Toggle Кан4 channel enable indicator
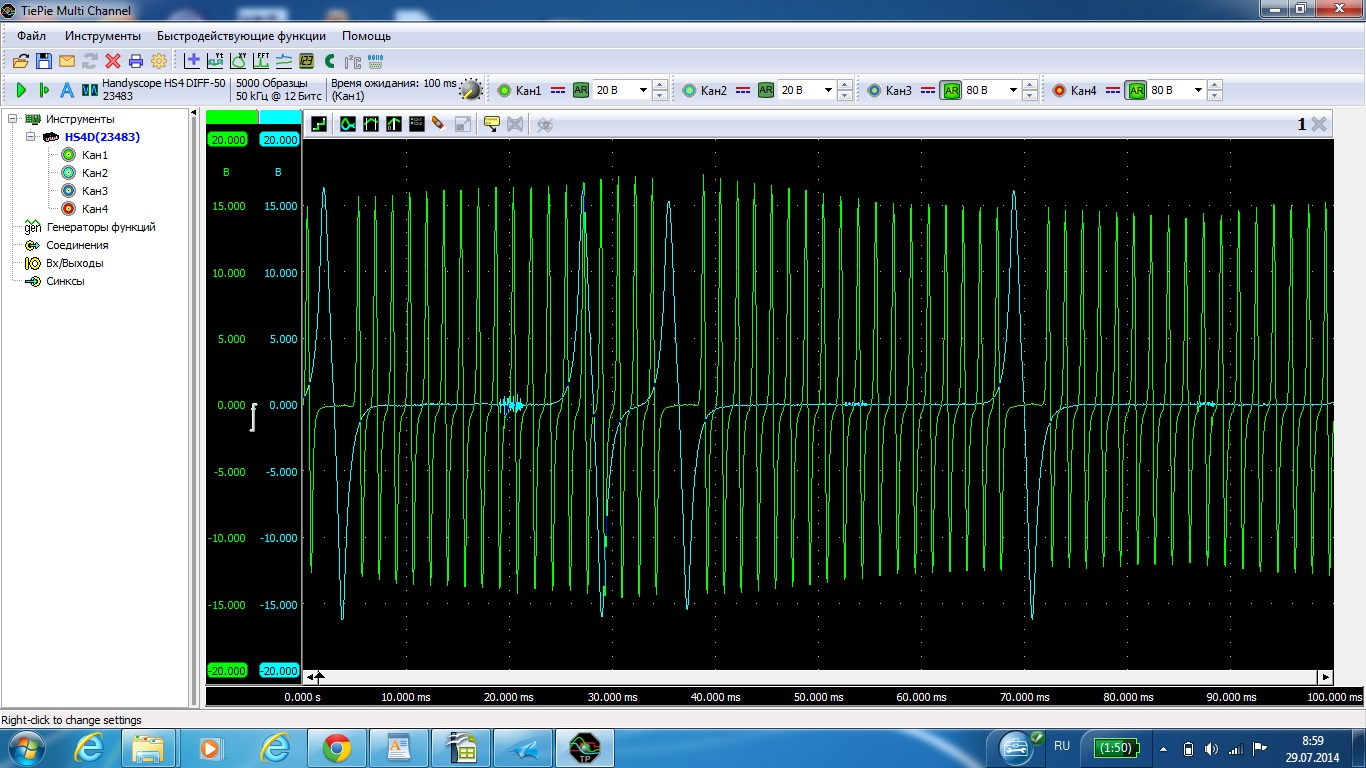 (x=1059, y=90)
